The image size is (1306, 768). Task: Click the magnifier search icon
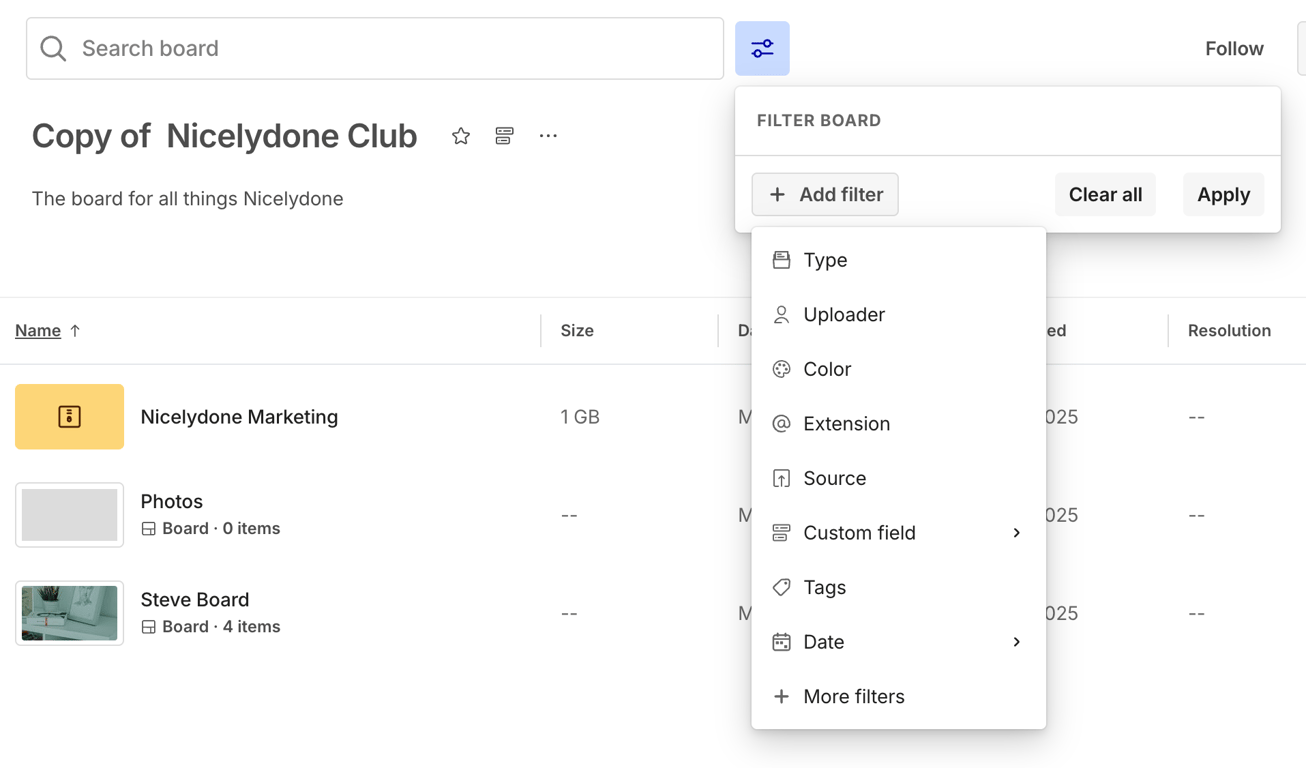[53, 48]
